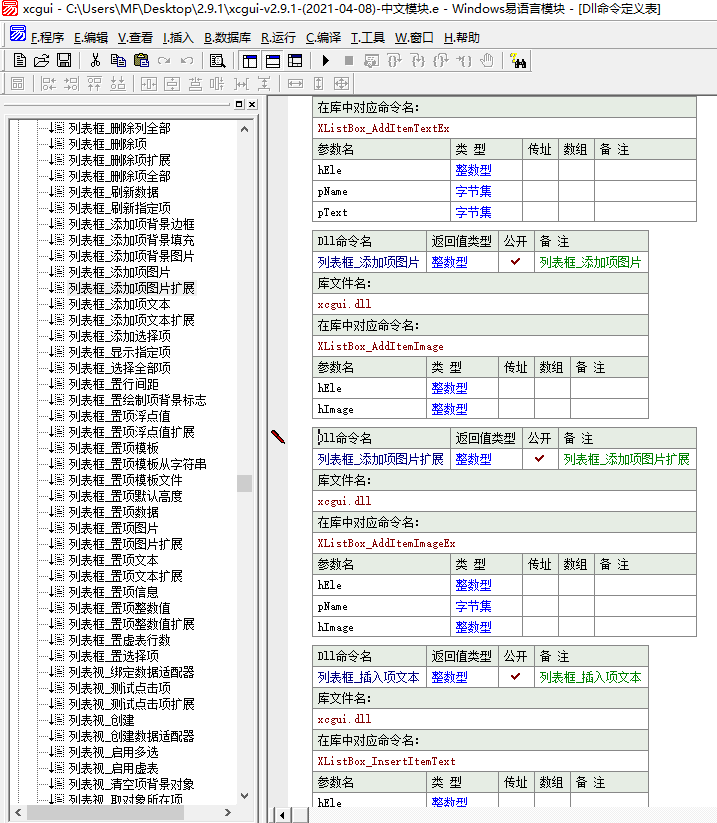Screen dimensions: 717x823
Task: Close the left tree panel
Action: (x=252, y=104)
